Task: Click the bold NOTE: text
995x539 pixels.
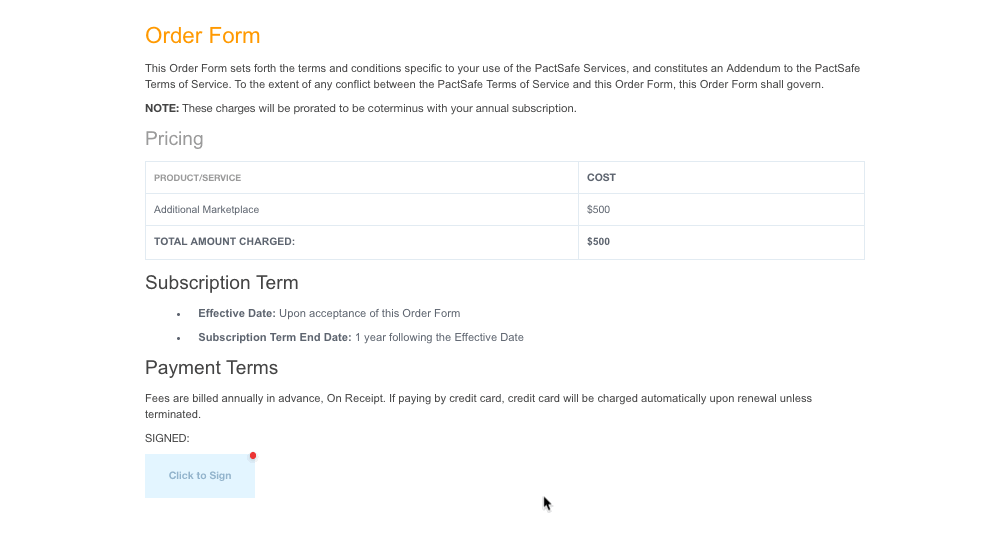Action: click(x=162, y=109)
